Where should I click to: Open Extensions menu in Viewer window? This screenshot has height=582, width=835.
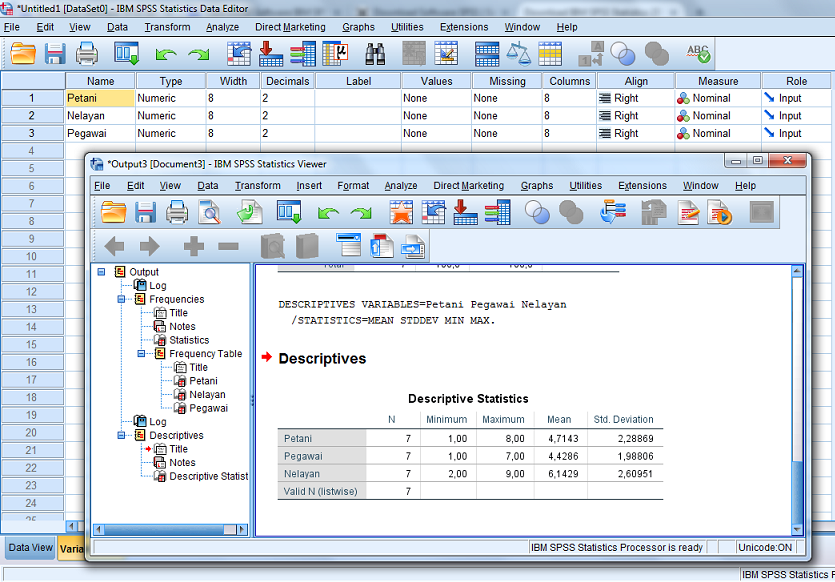642,185
